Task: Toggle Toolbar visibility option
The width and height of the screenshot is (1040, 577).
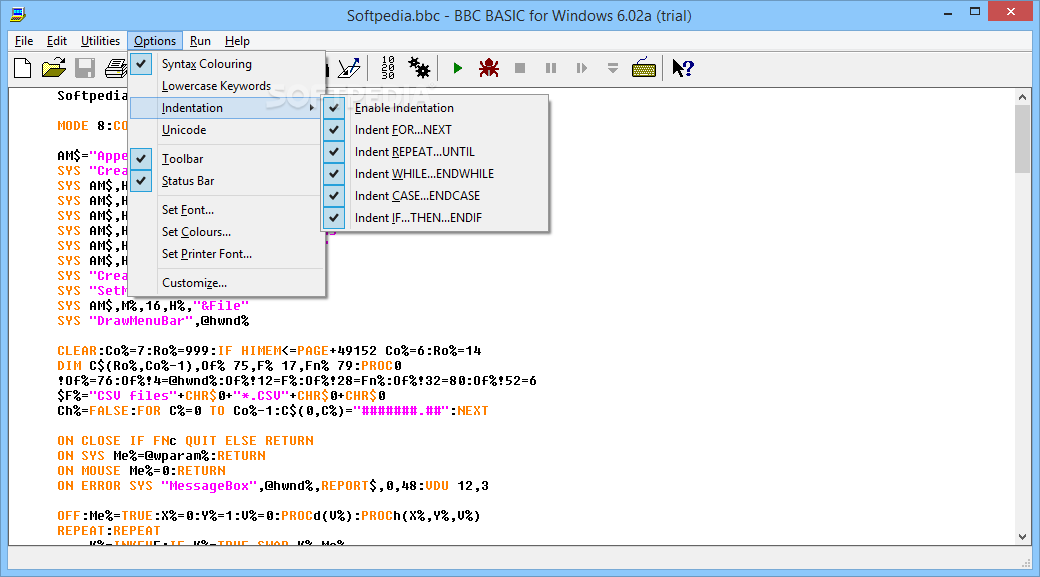Action: 226,159
